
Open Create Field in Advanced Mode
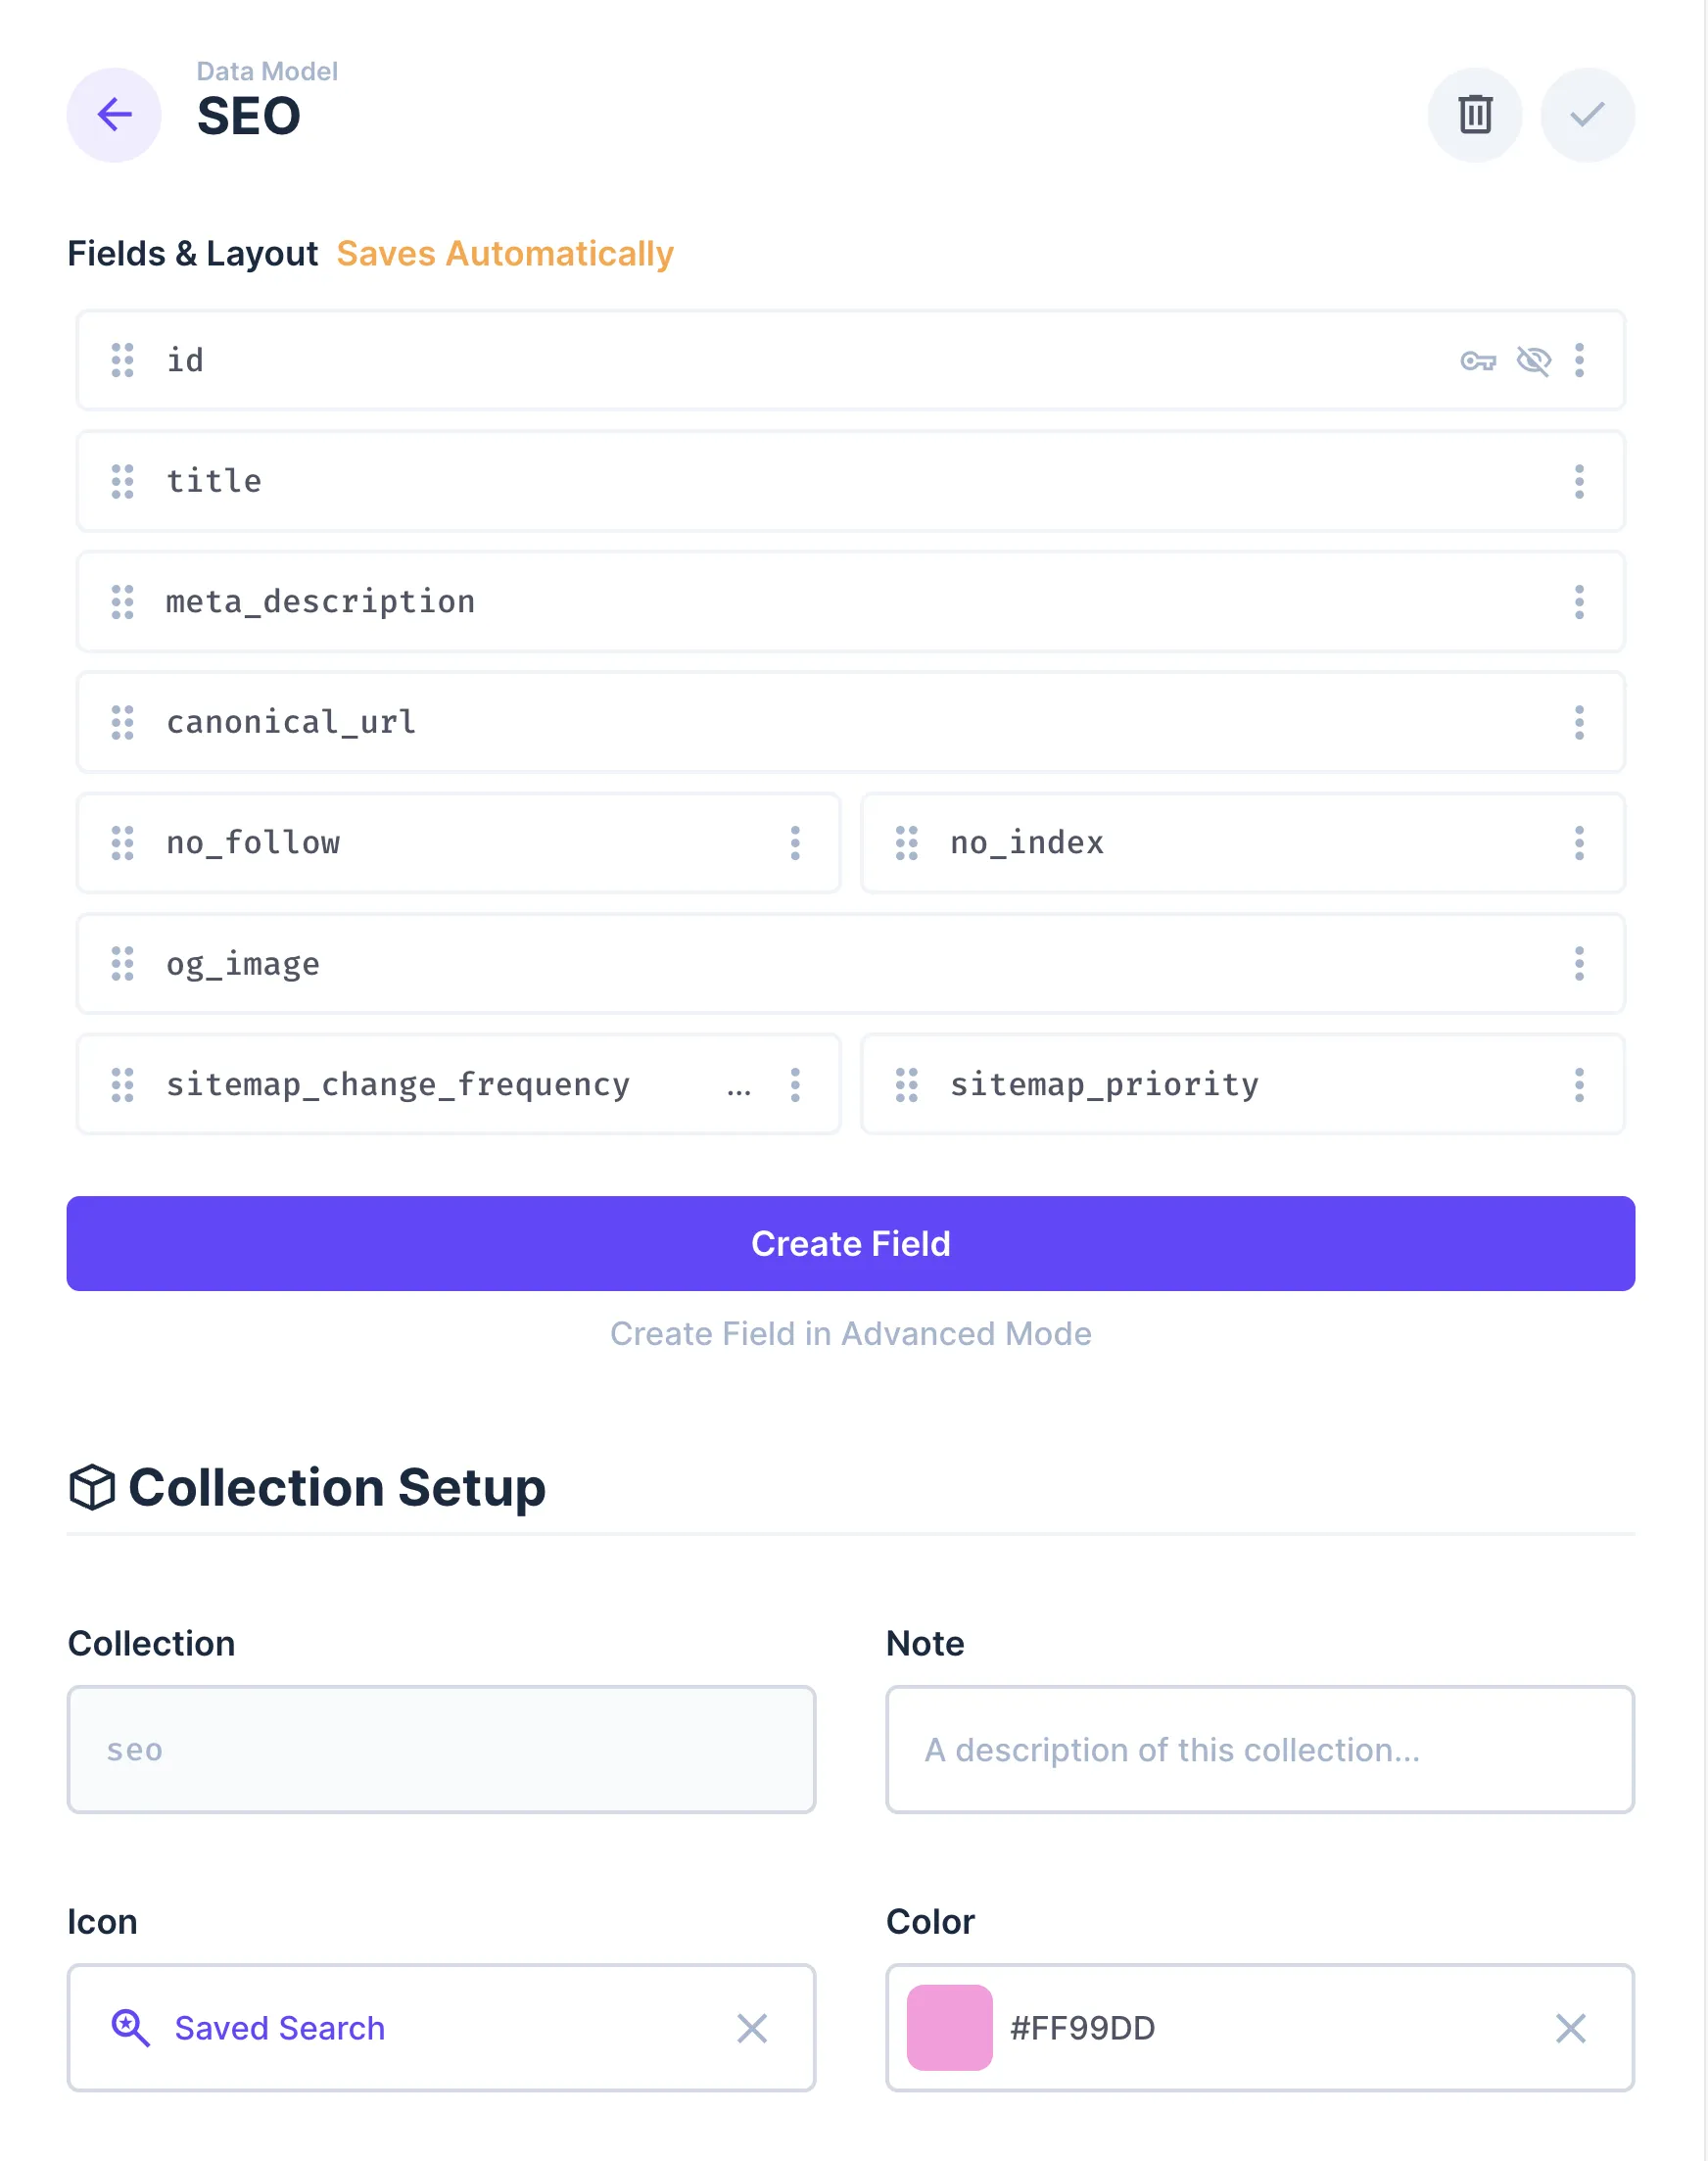tap(850, 1333)
